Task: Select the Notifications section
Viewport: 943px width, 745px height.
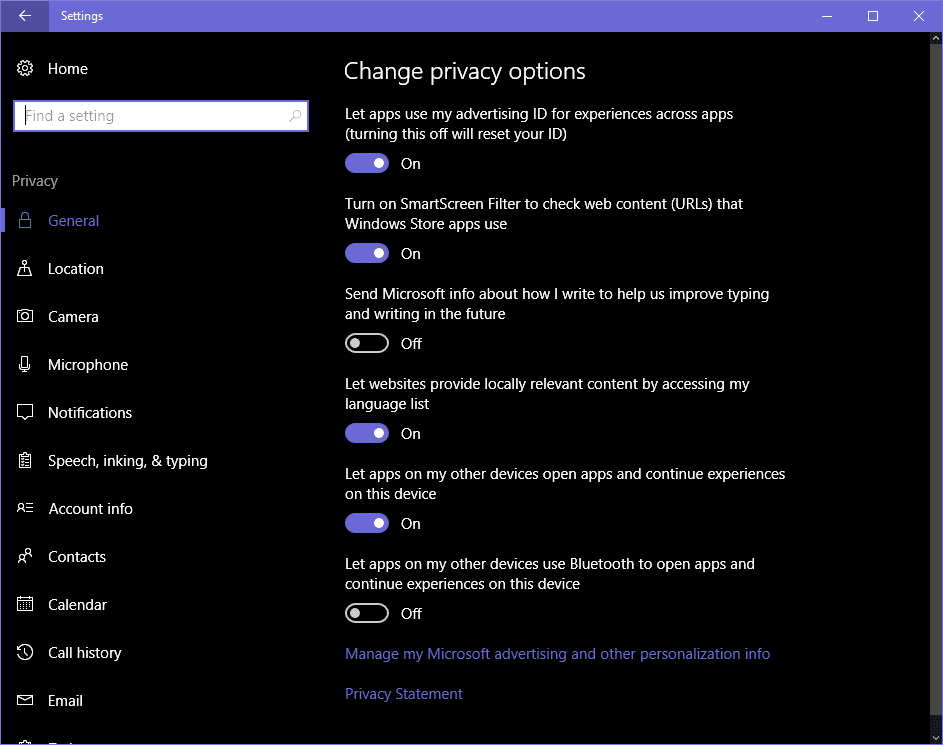Action: (x=90, y=412)
